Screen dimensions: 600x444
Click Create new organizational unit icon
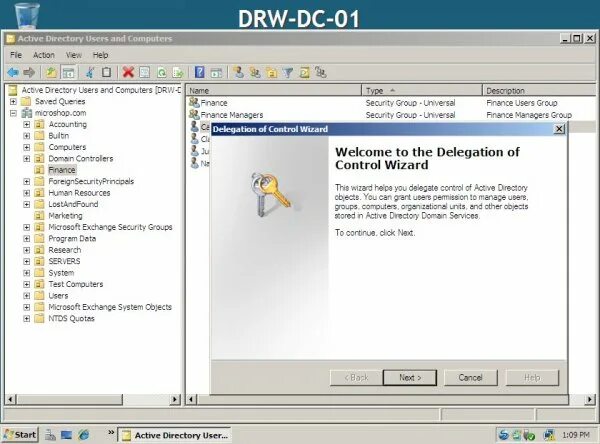point(272,72)
